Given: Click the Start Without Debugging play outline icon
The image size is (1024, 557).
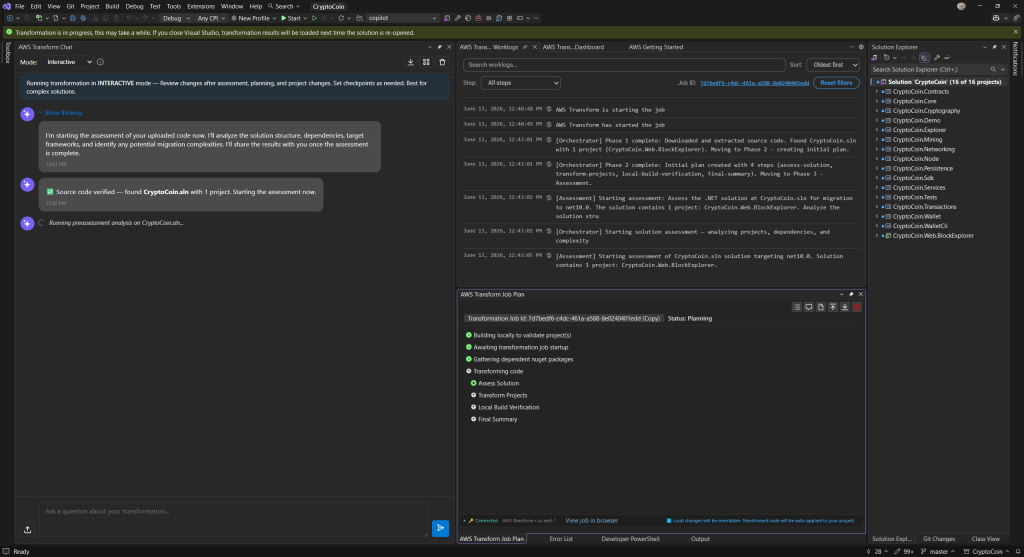Looking at the screenshot, I should click(314, 18).
